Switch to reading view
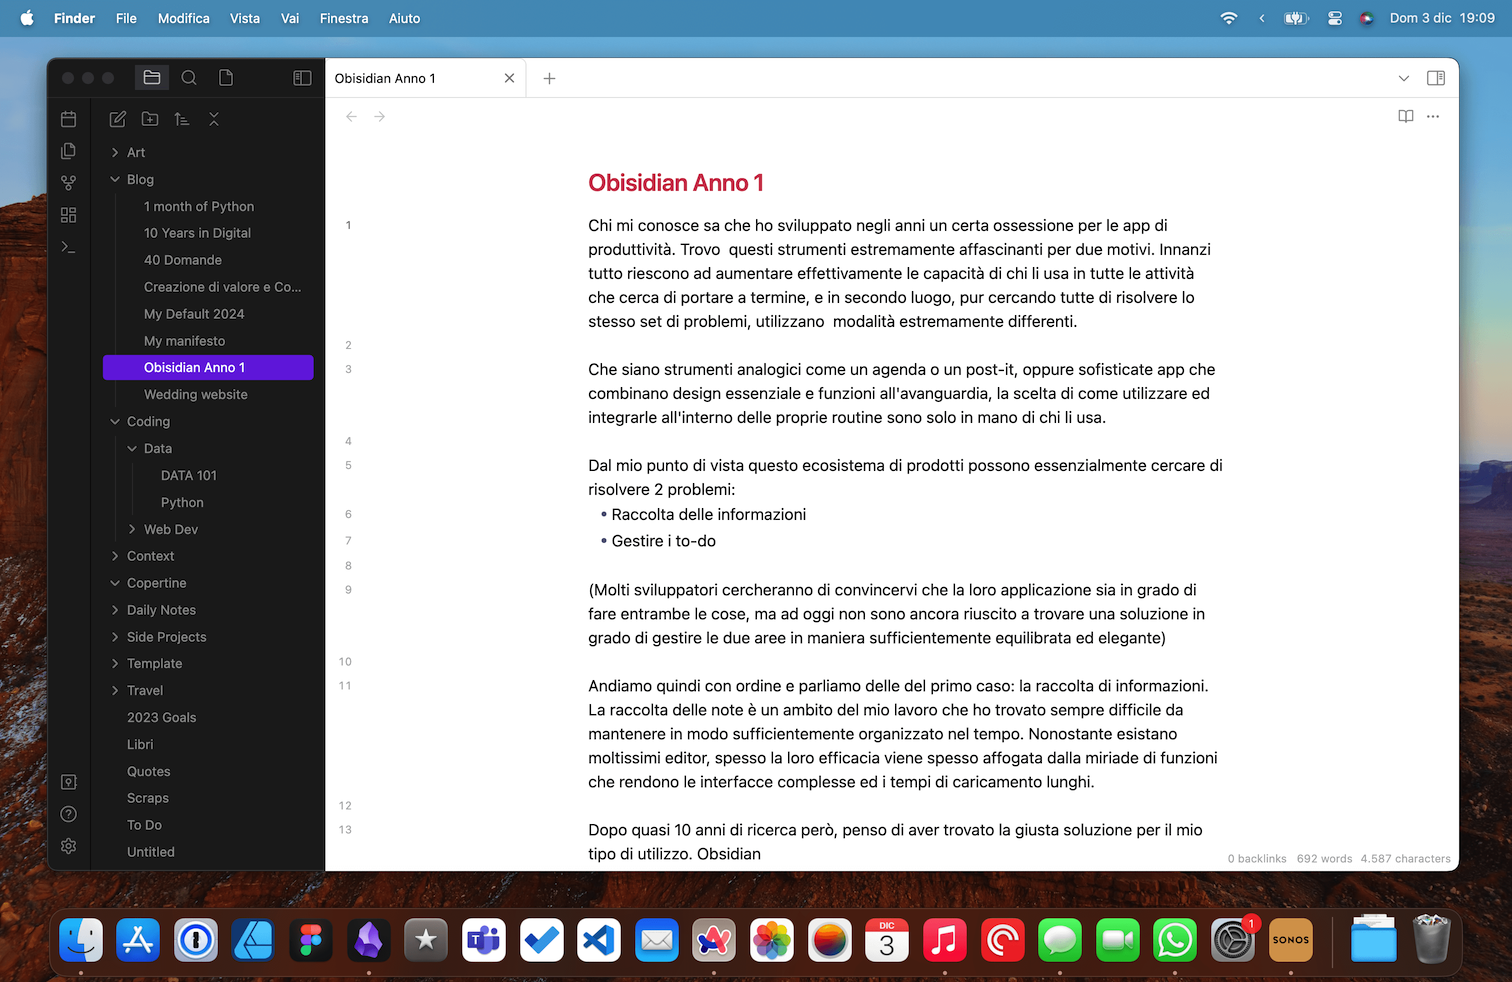 point(1406,117)
